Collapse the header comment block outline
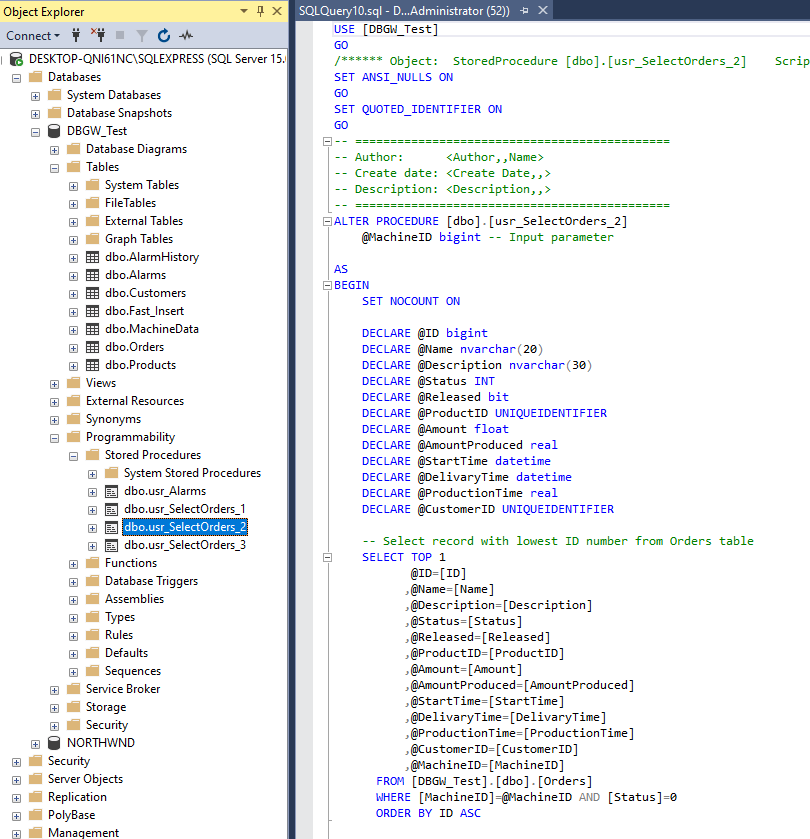The height and width of the screenshot is (839, 810). coord(327,141)
